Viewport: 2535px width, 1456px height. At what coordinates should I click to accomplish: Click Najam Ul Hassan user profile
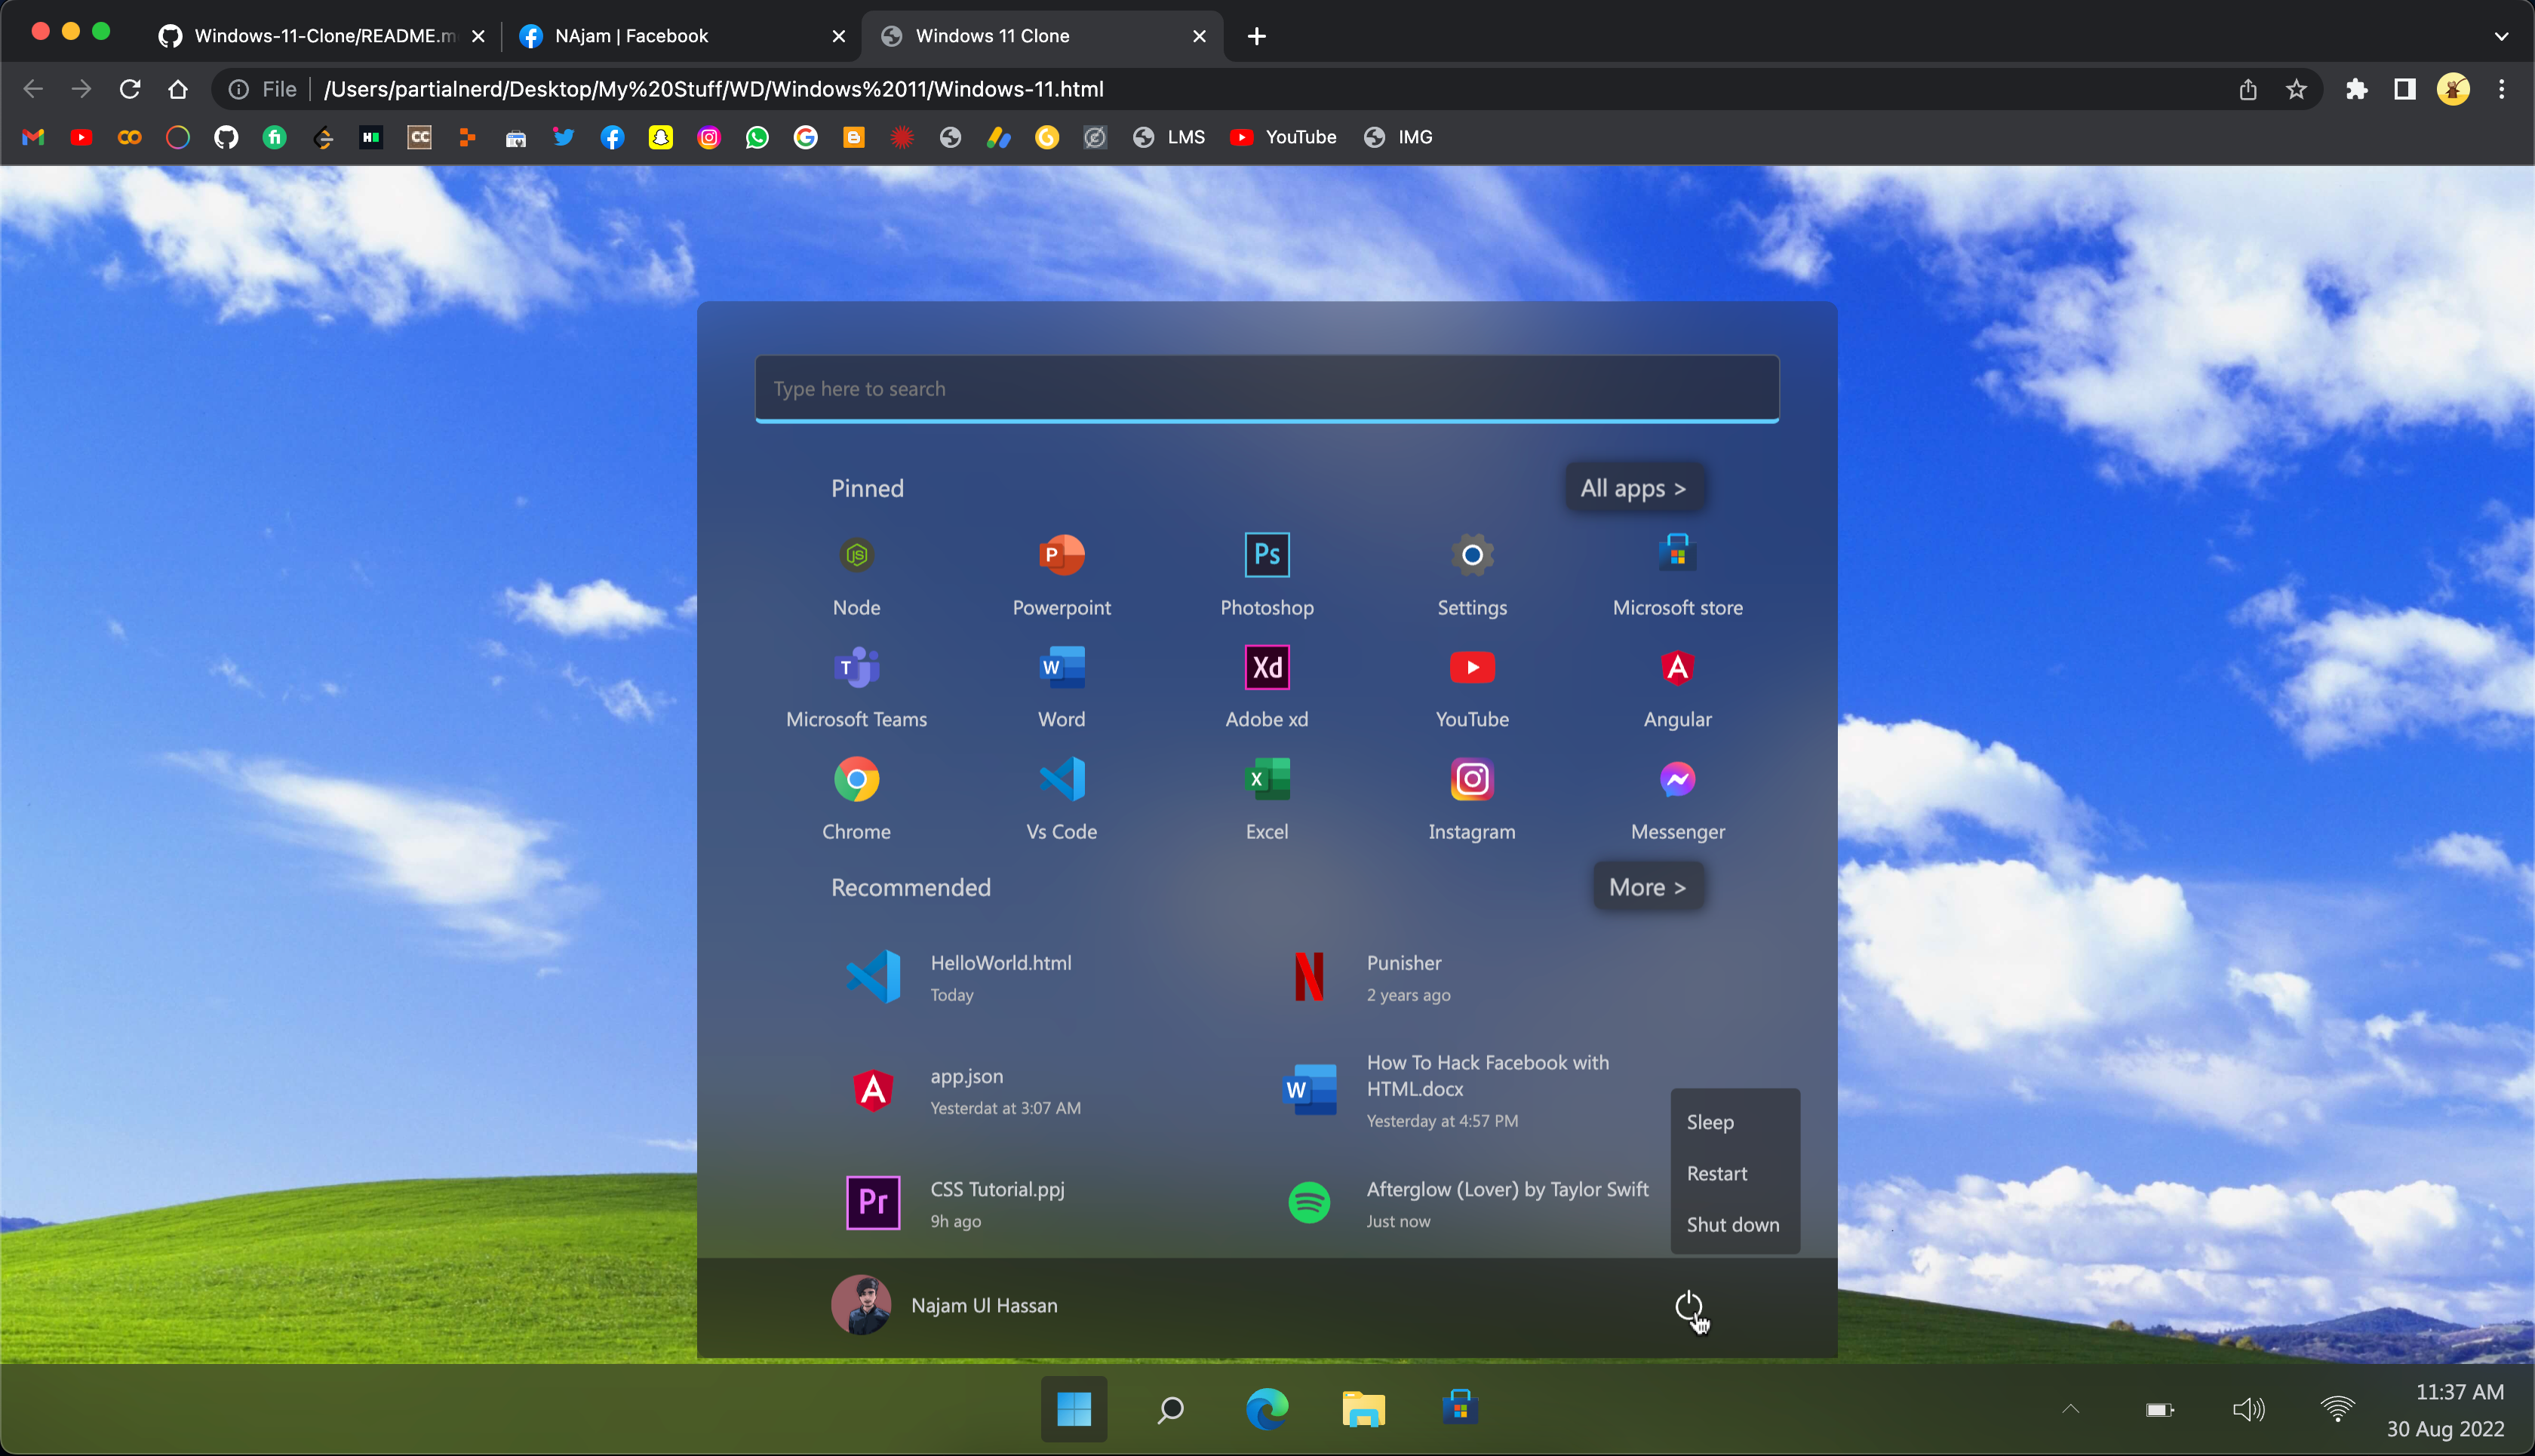945,1305
